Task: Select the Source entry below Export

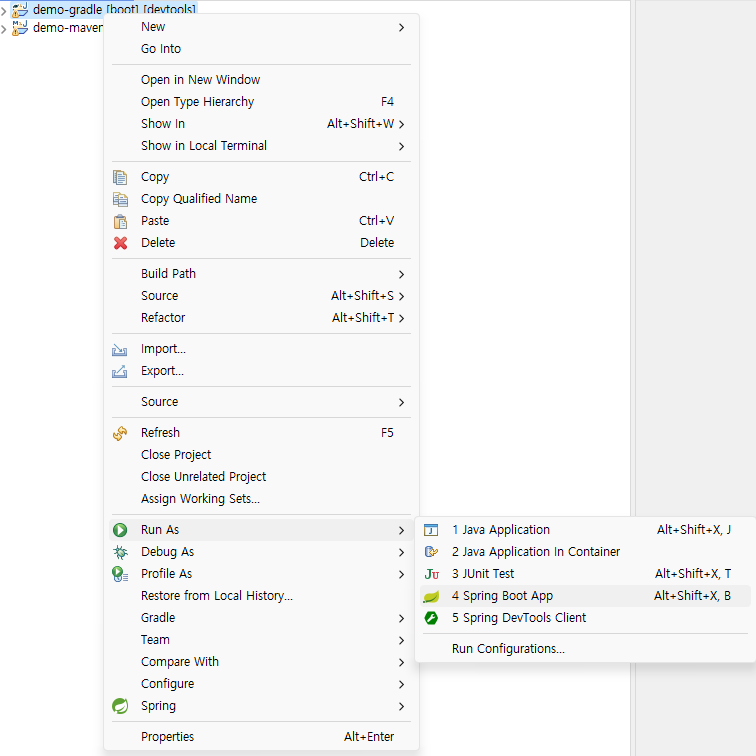Action: tap(260, 402)
